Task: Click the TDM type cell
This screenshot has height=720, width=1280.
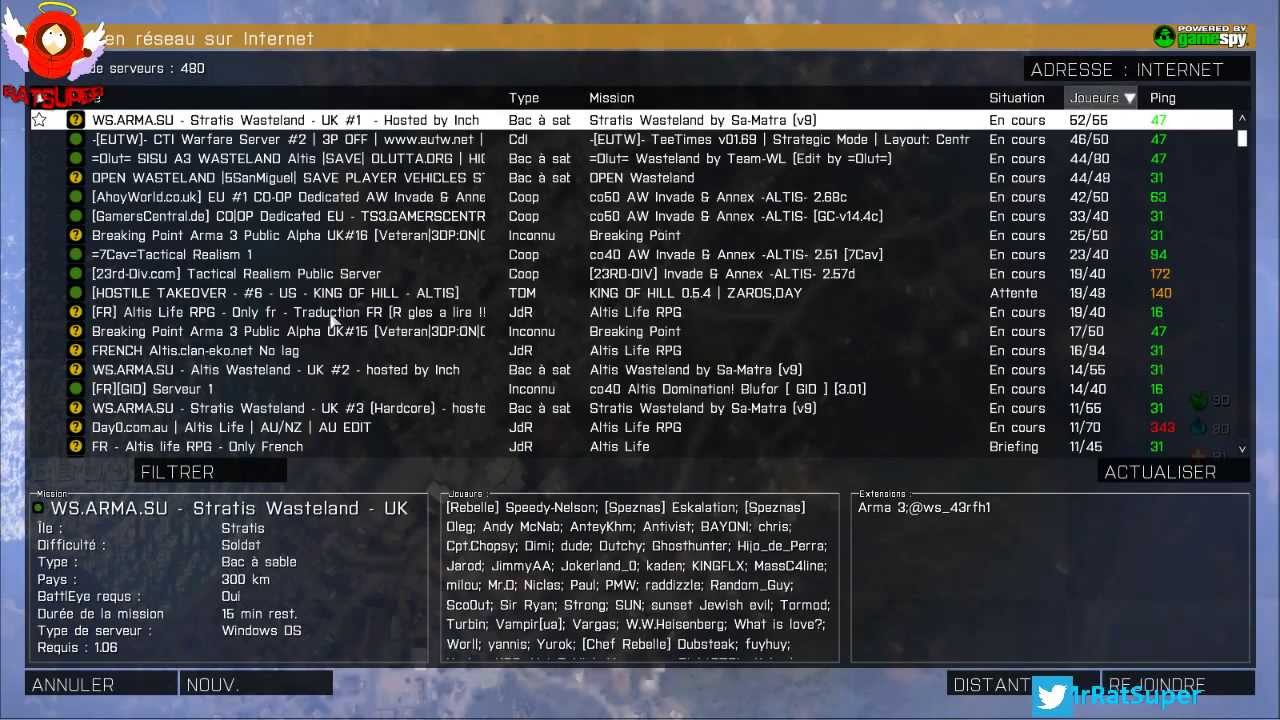Action: [522, 293]
